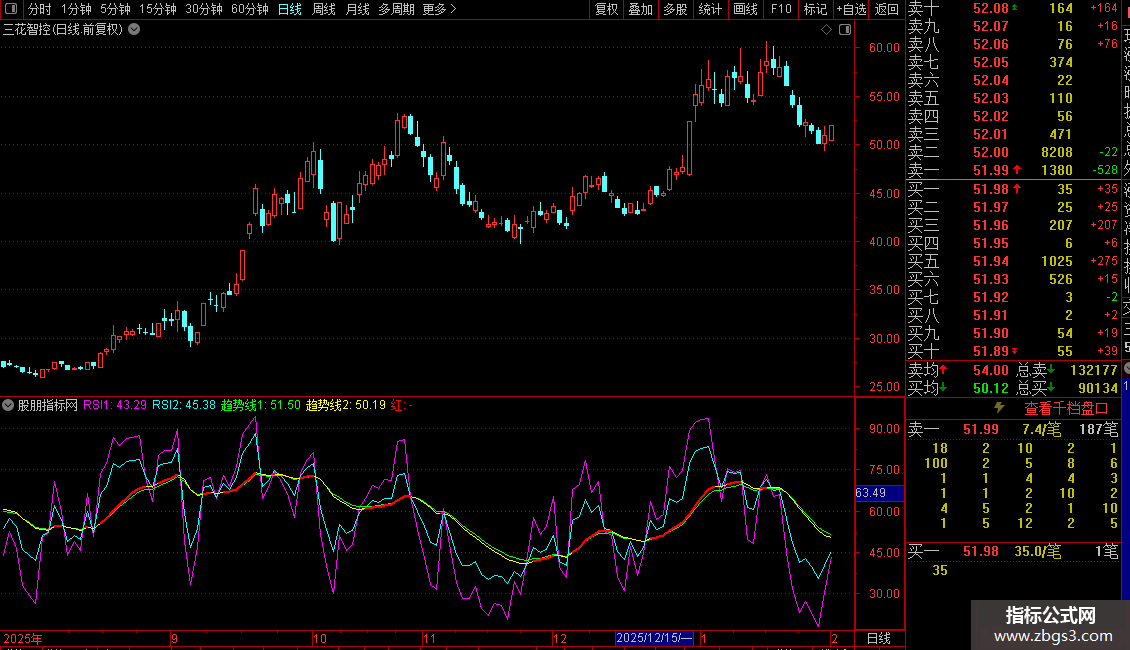
Task: Toggle the right panel icon above chart
Action: [845, 30]
